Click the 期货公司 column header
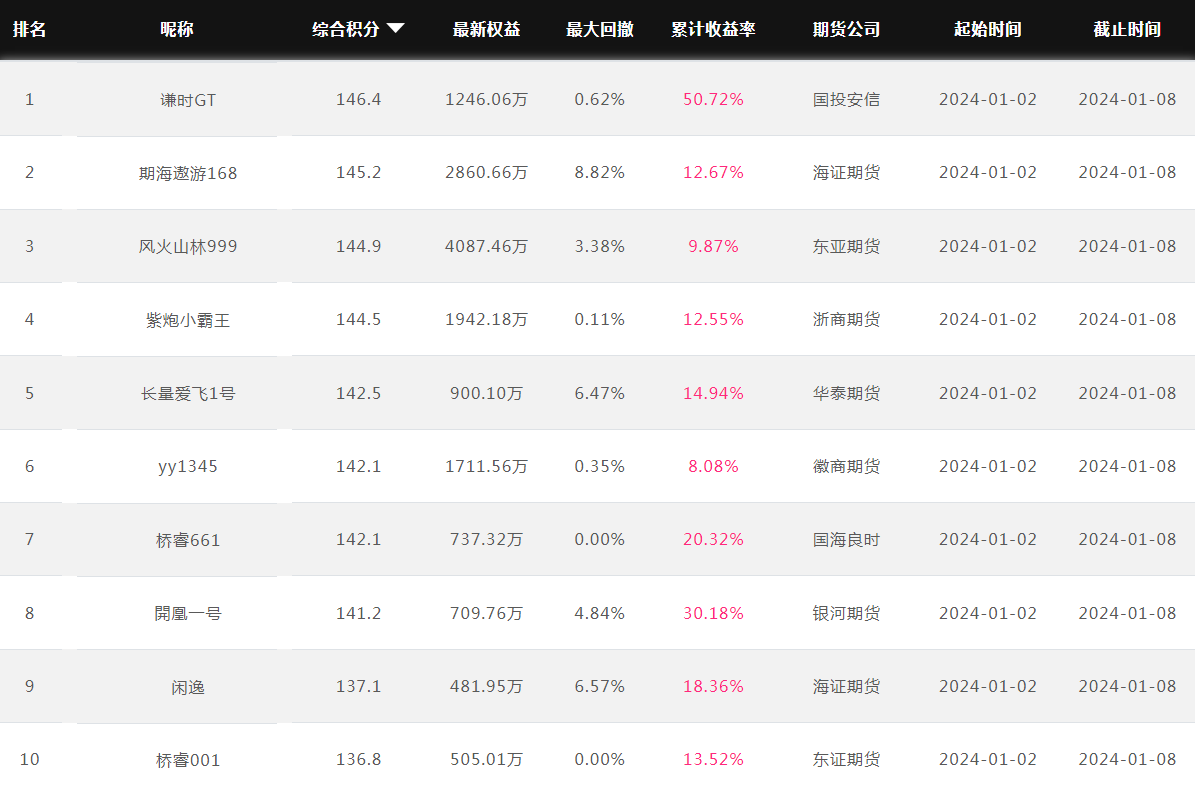1195x793 pixels. 846,29
